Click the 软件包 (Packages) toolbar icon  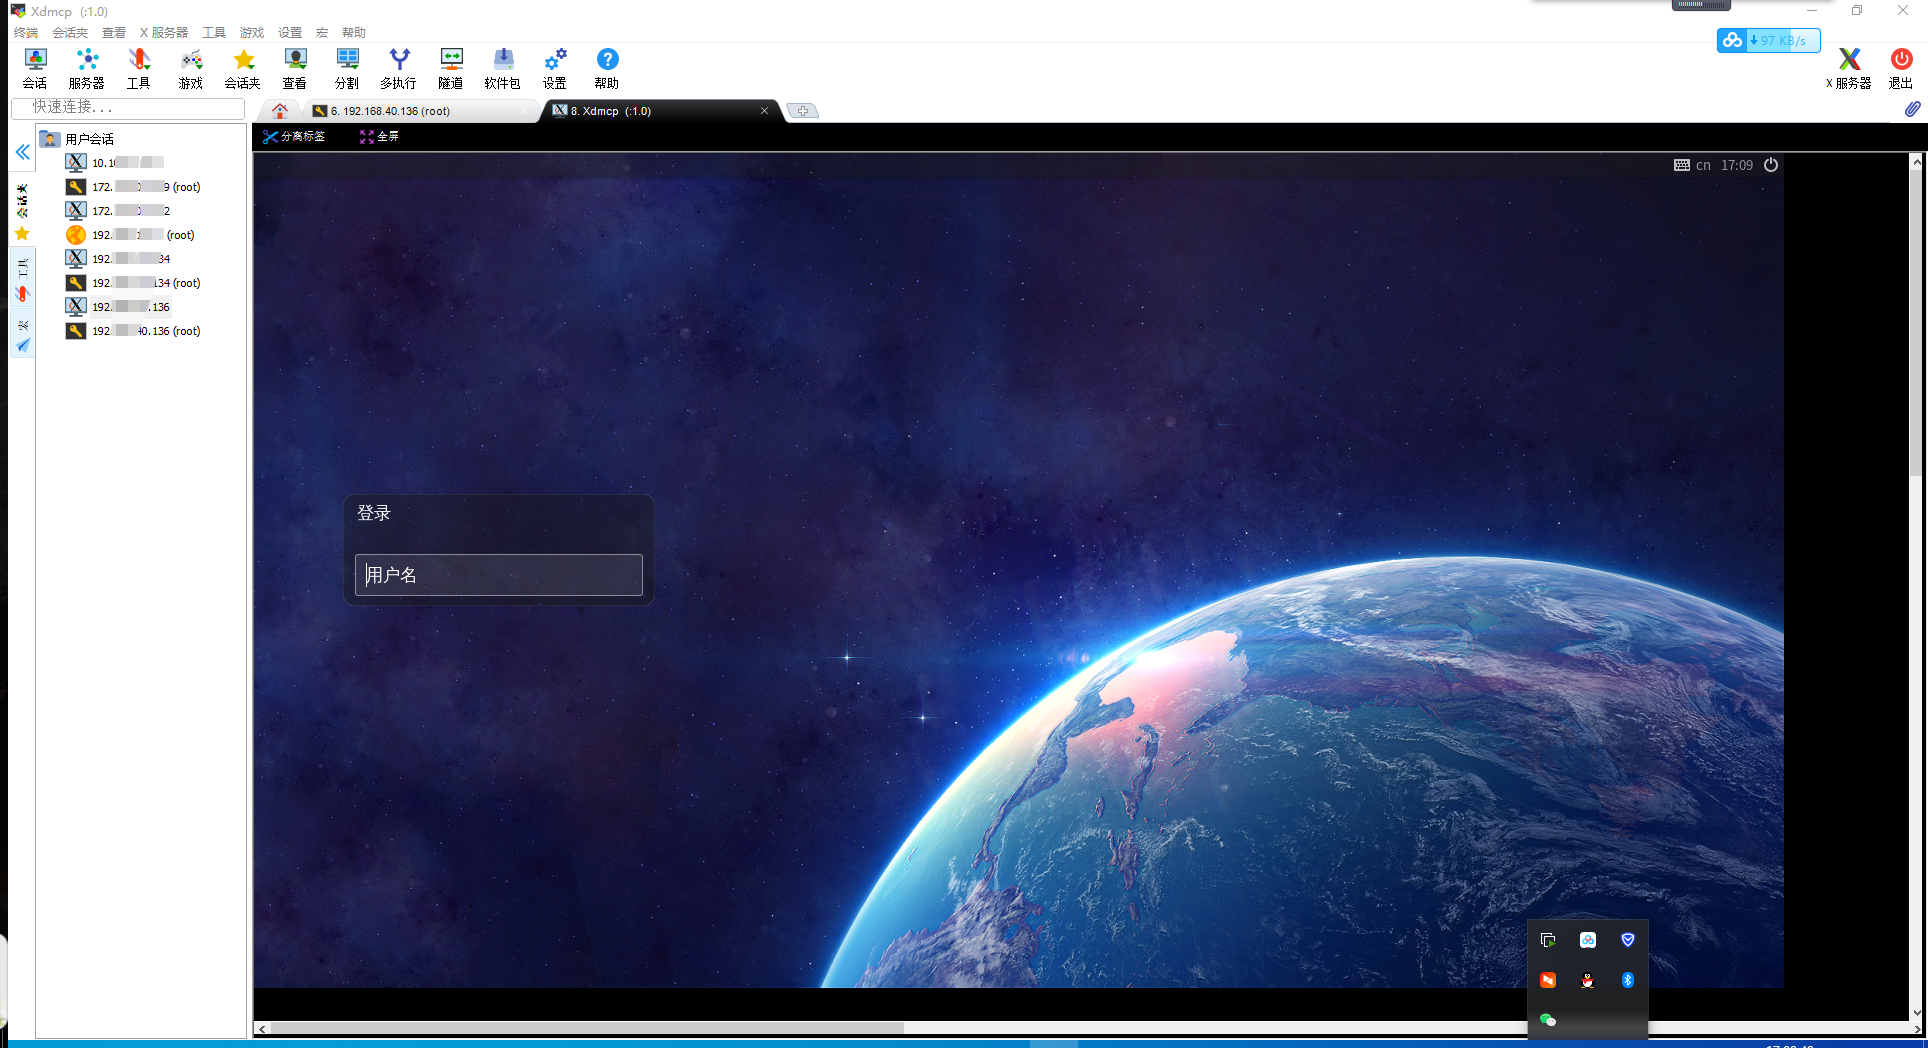pos(503,69)
